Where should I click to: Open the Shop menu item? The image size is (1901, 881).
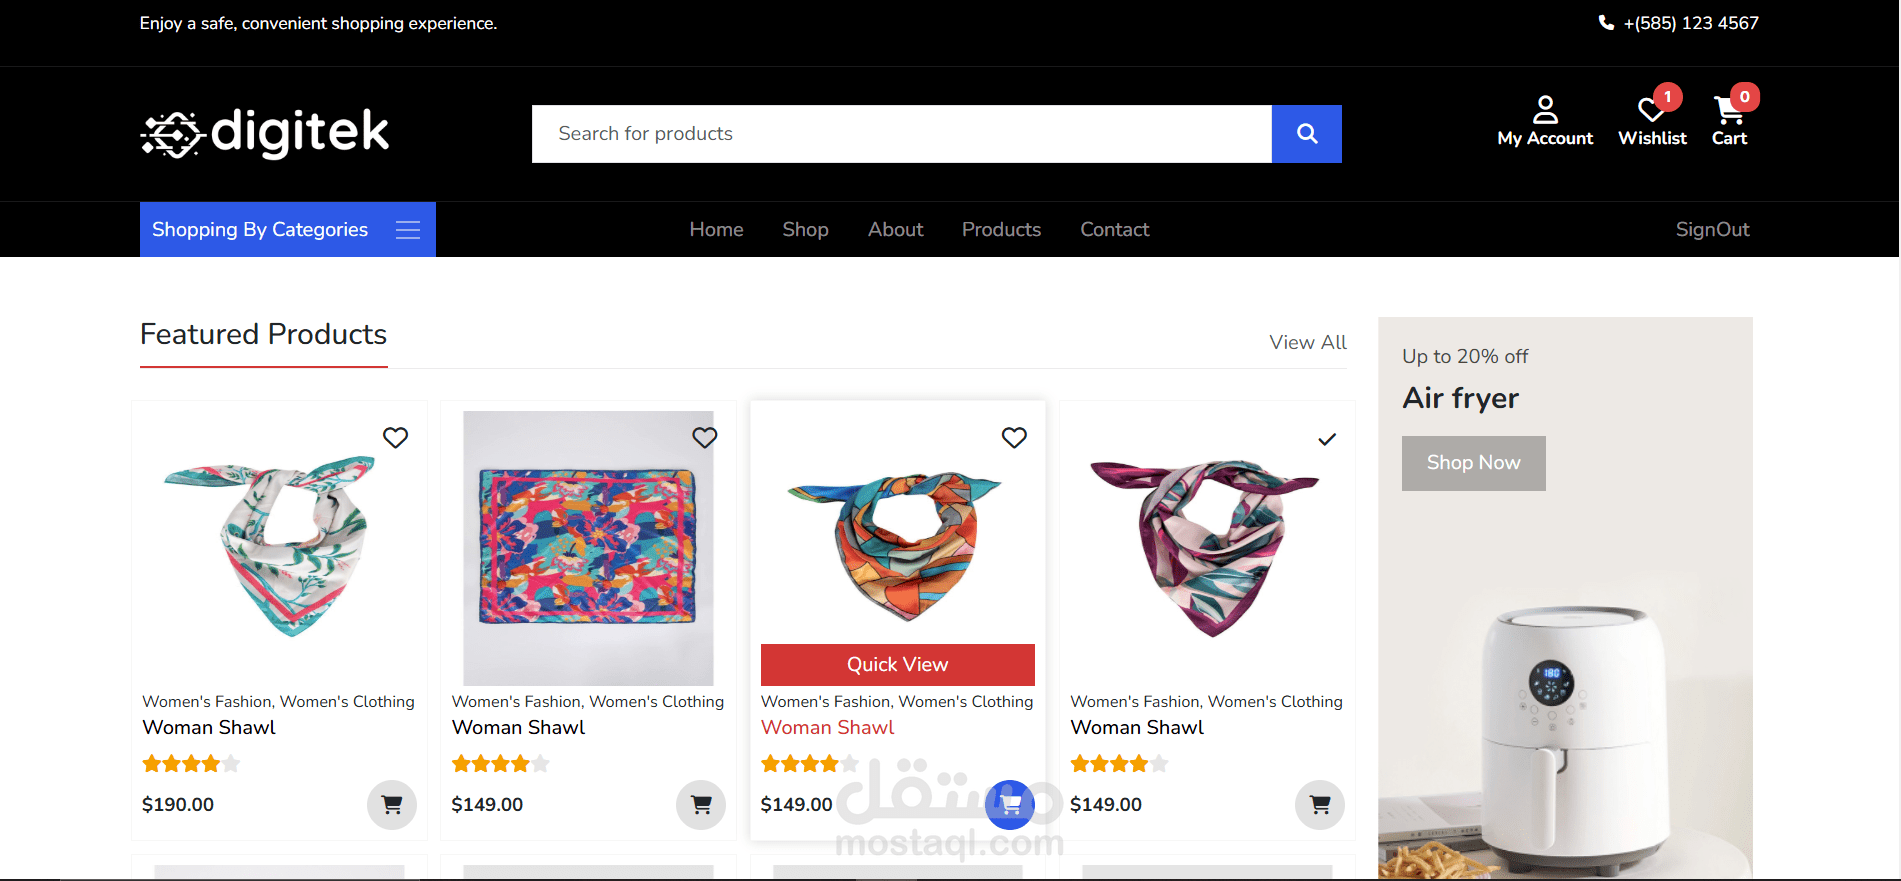coord(805,230)
